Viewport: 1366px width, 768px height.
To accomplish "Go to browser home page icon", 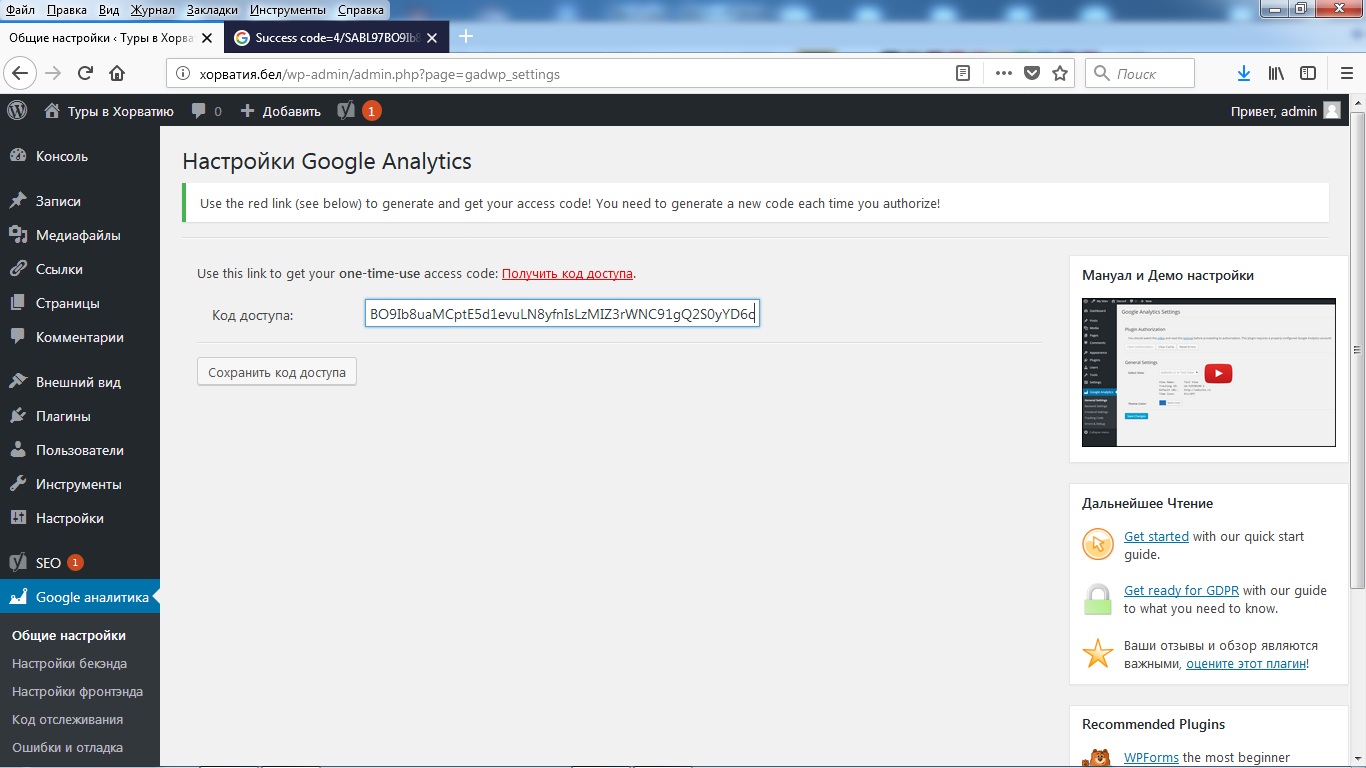I will (117, 73).
